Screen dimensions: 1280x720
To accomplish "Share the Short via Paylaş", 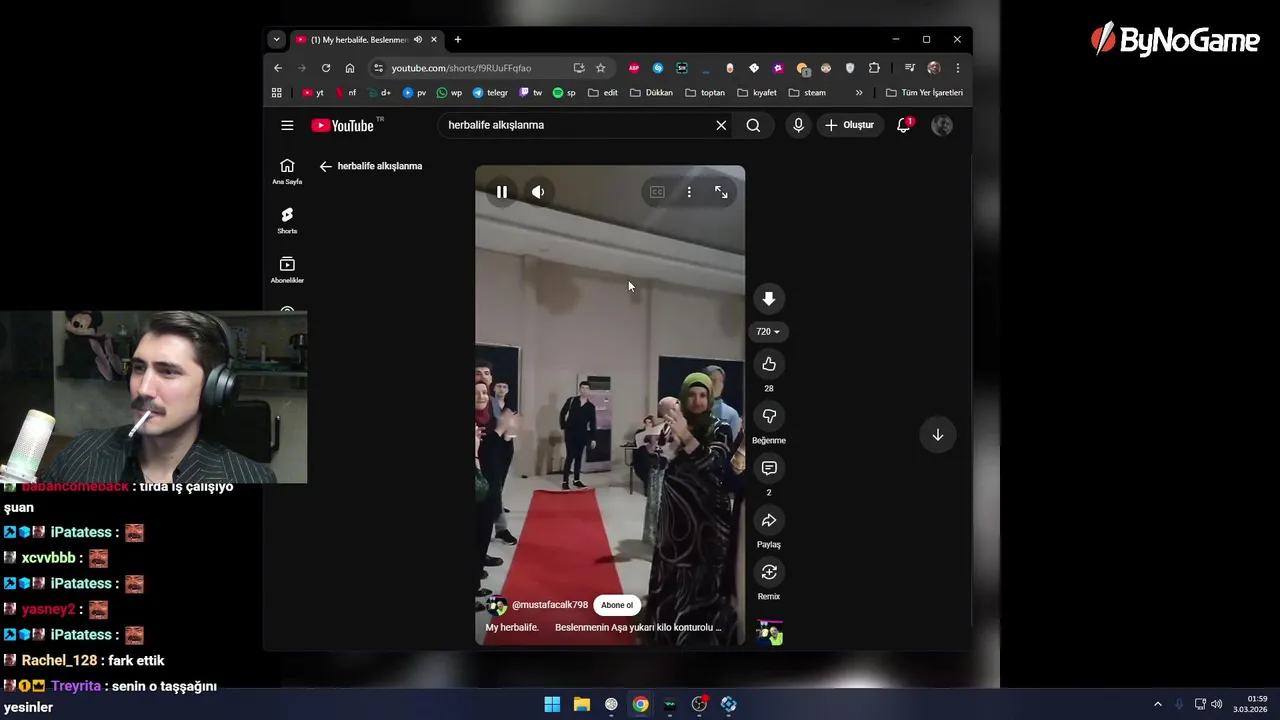I will coord(769,520).
